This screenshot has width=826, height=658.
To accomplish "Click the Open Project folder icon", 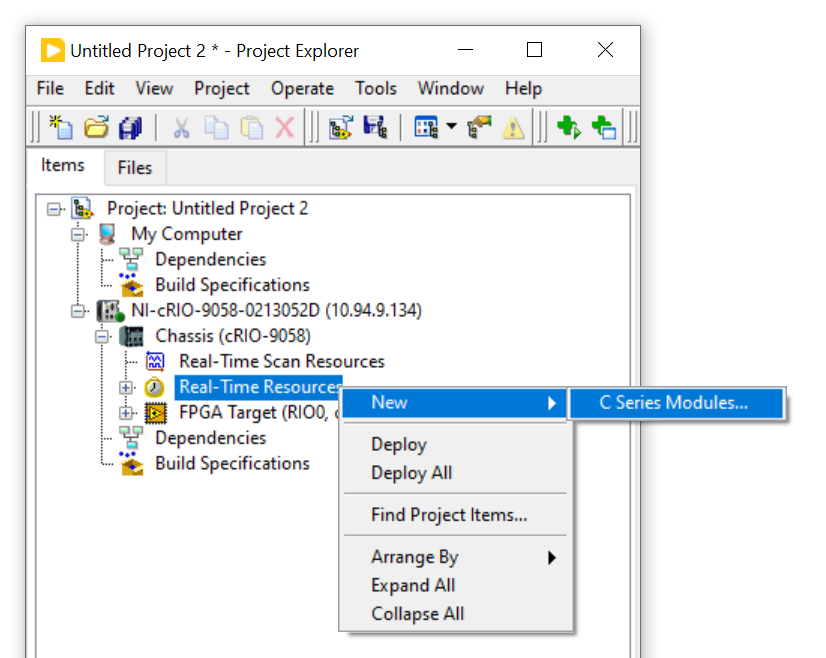I will click(x=96, y=127).
